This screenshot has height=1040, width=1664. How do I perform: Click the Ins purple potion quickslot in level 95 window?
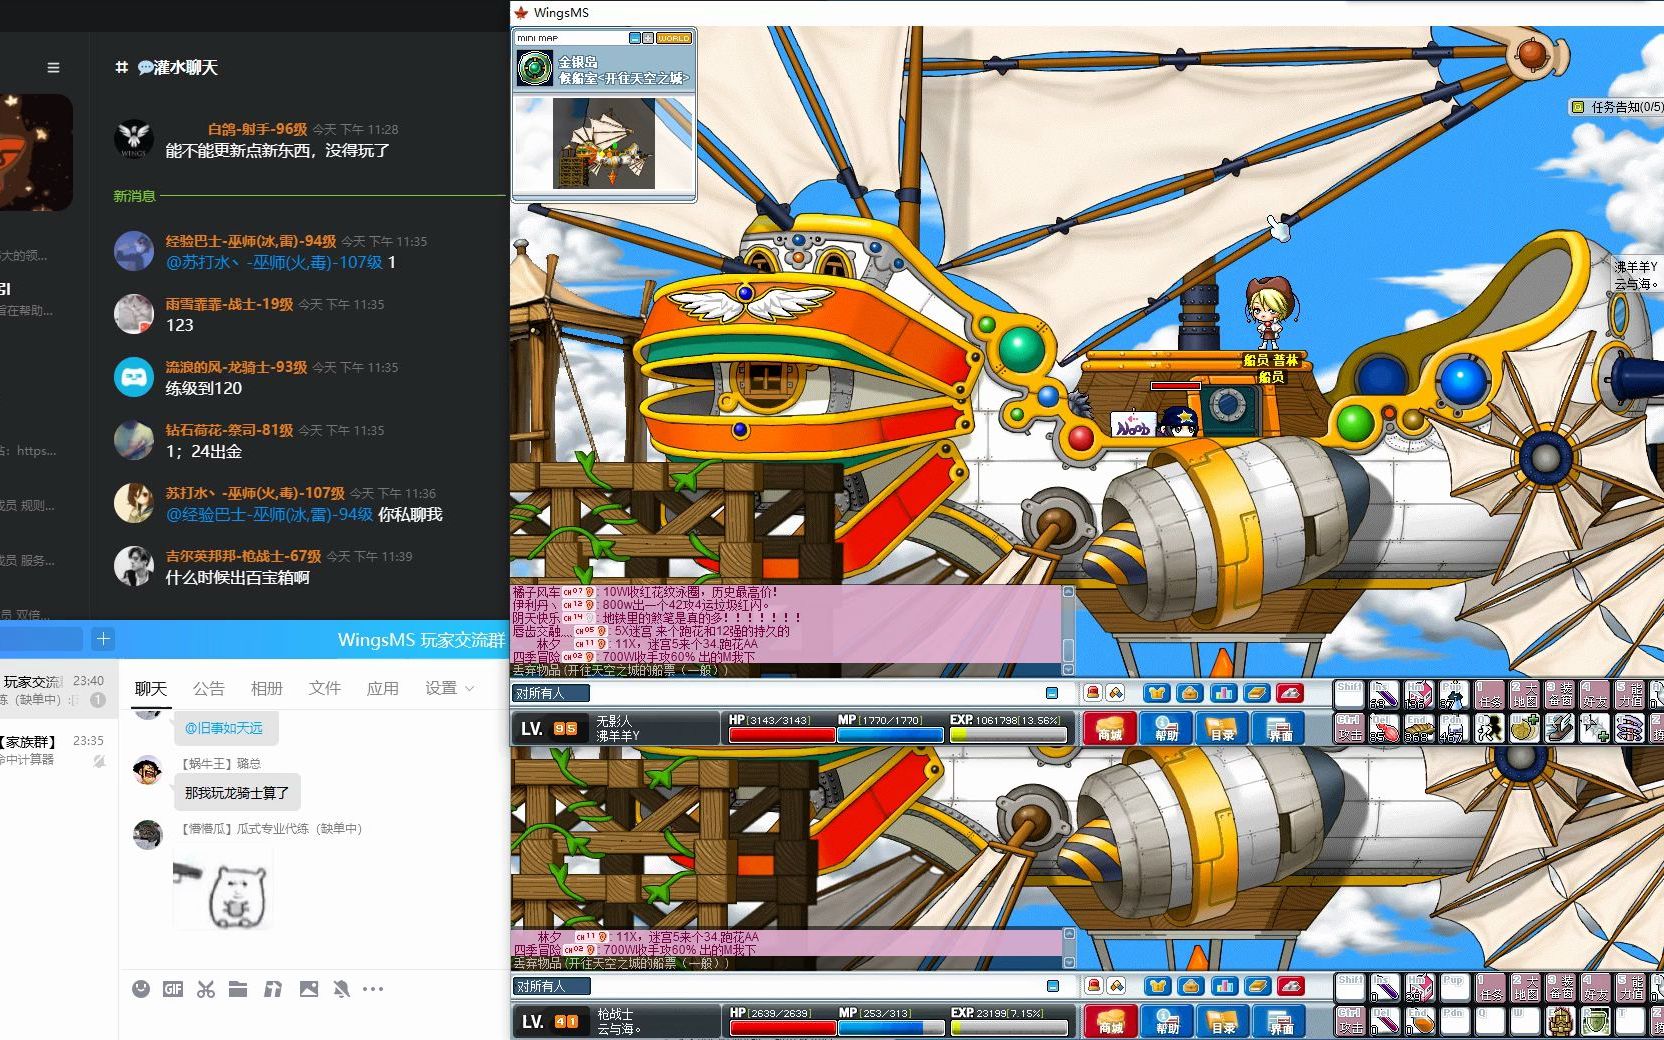click(x=1383, y=694)
